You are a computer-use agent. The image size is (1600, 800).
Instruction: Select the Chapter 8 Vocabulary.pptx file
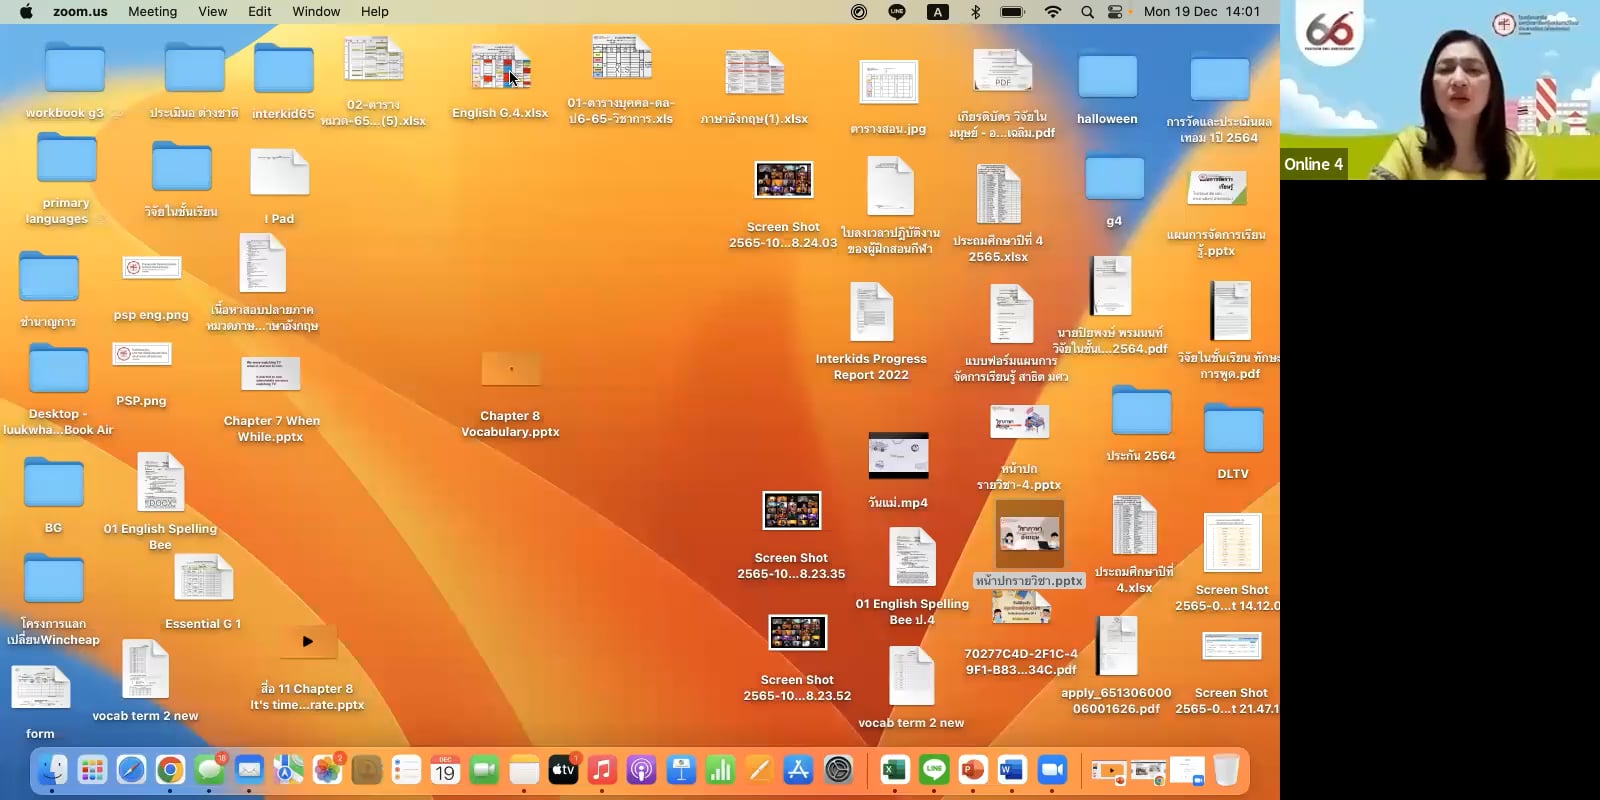[x=510, y=370]
